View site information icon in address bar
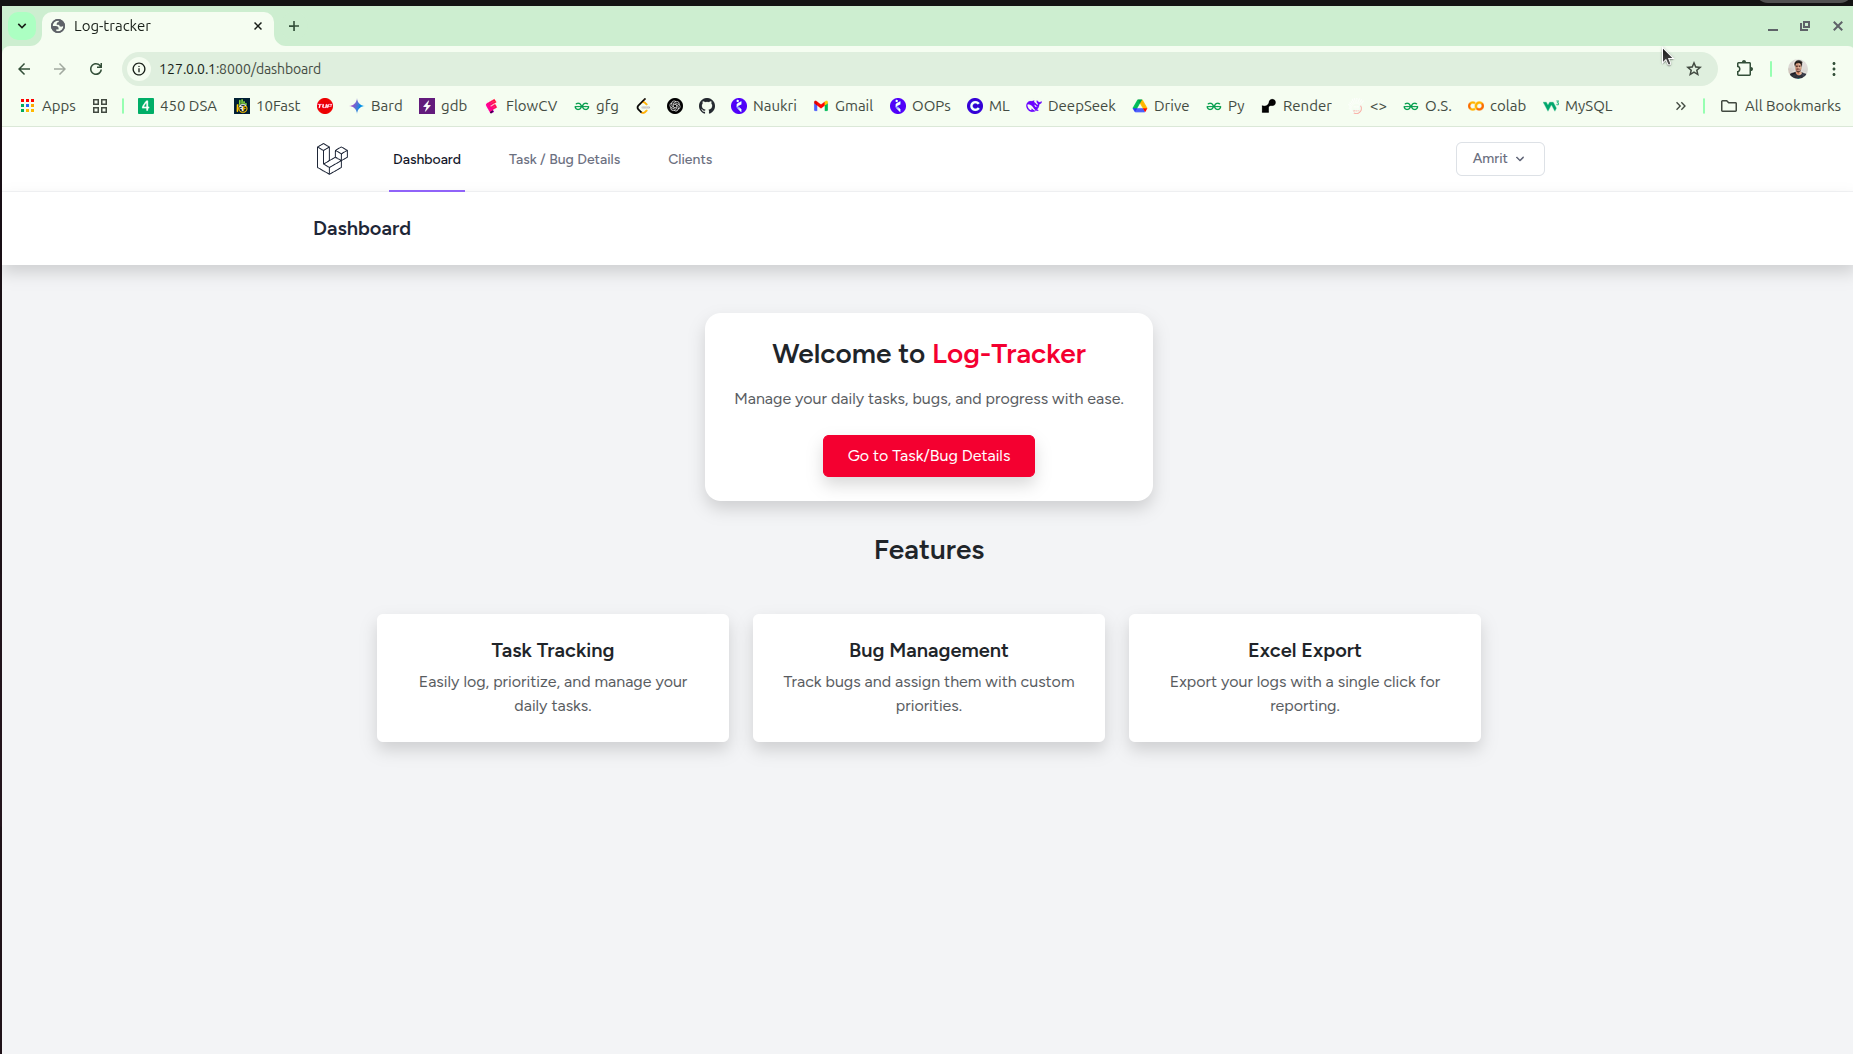Screen dimensions: 1853x1054 pos(139,69)
